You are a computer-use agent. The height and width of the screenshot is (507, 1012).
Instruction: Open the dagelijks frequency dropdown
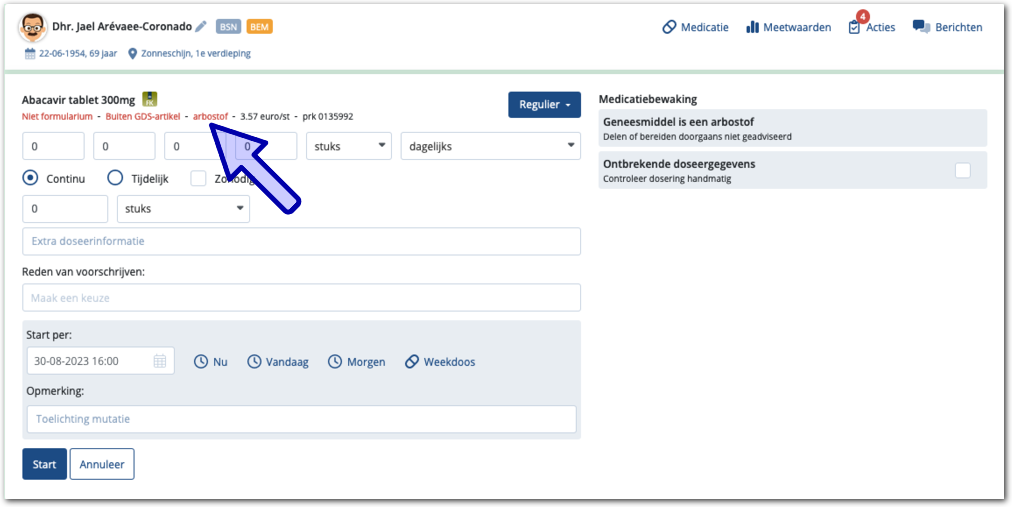click(490, 146)
